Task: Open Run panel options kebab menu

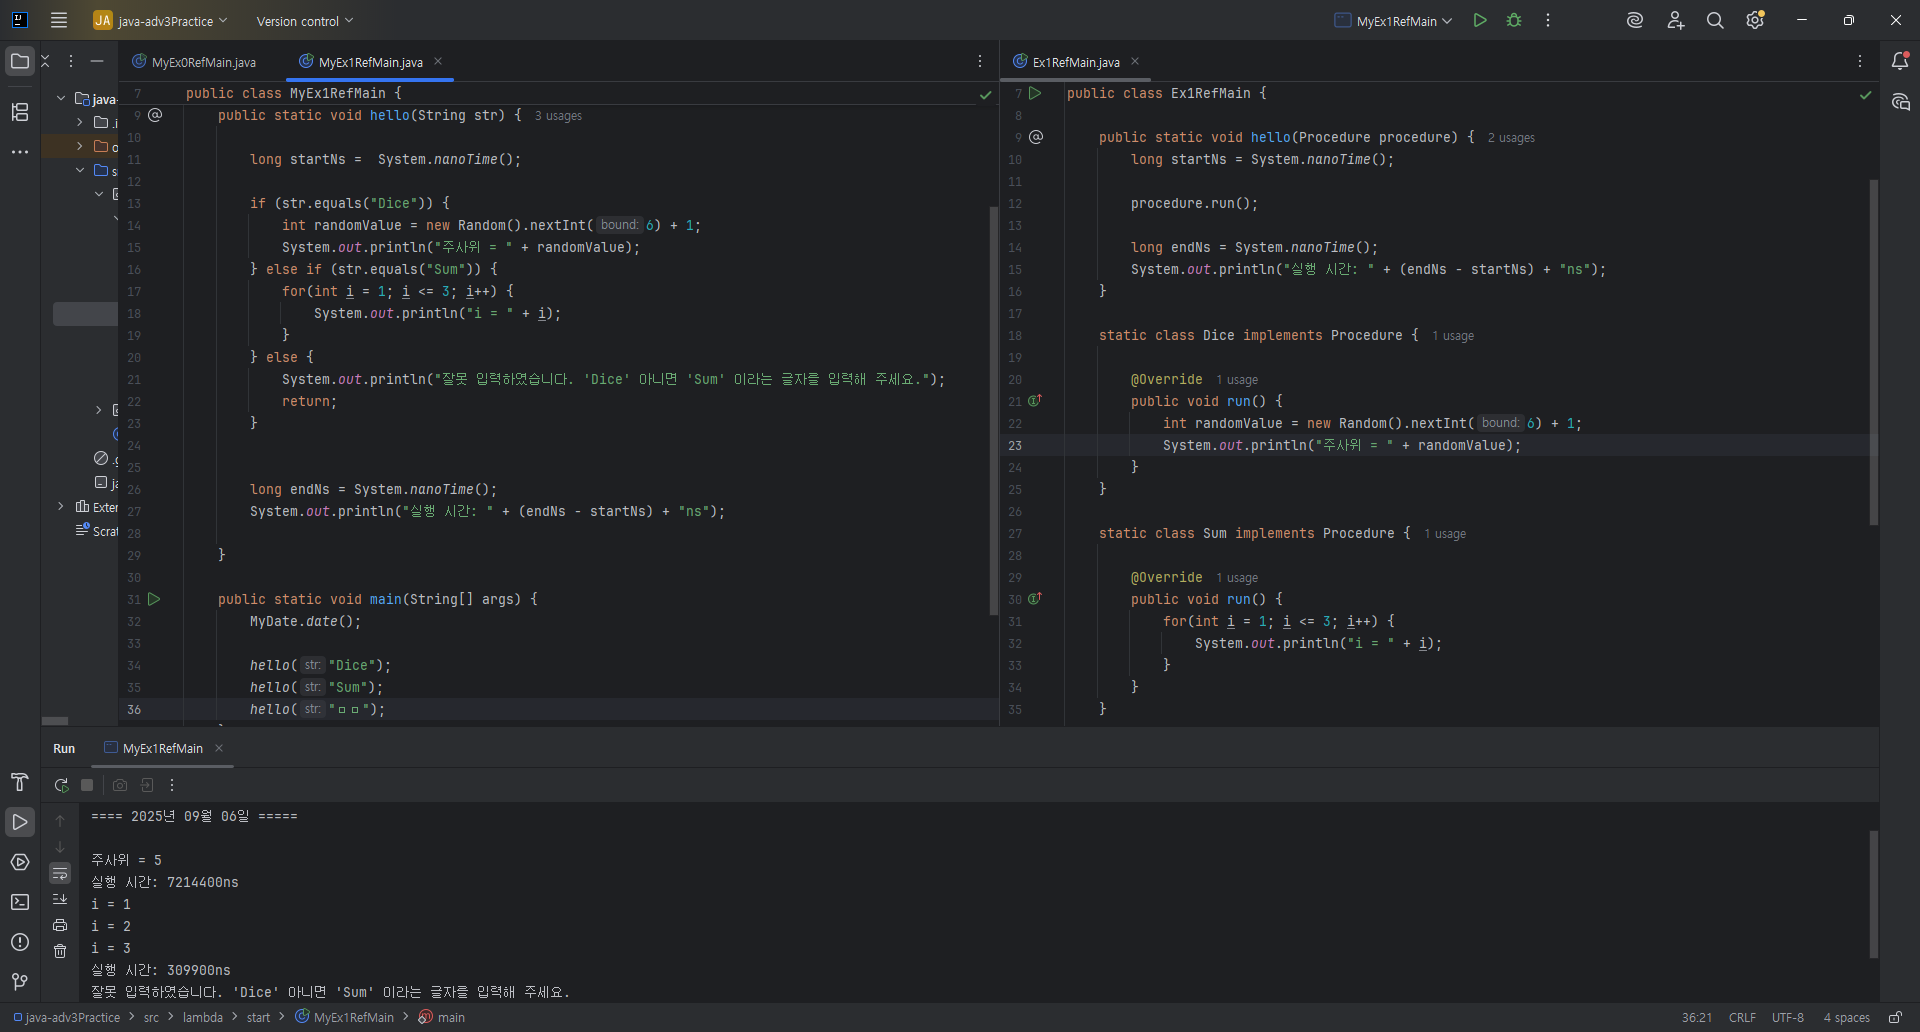Action: 172,785
